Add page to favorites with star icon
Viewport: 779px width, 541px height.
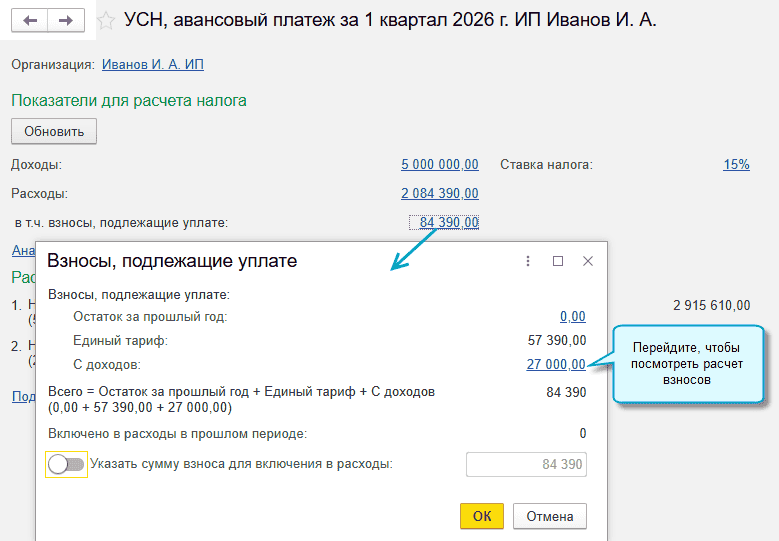point(106,21)
